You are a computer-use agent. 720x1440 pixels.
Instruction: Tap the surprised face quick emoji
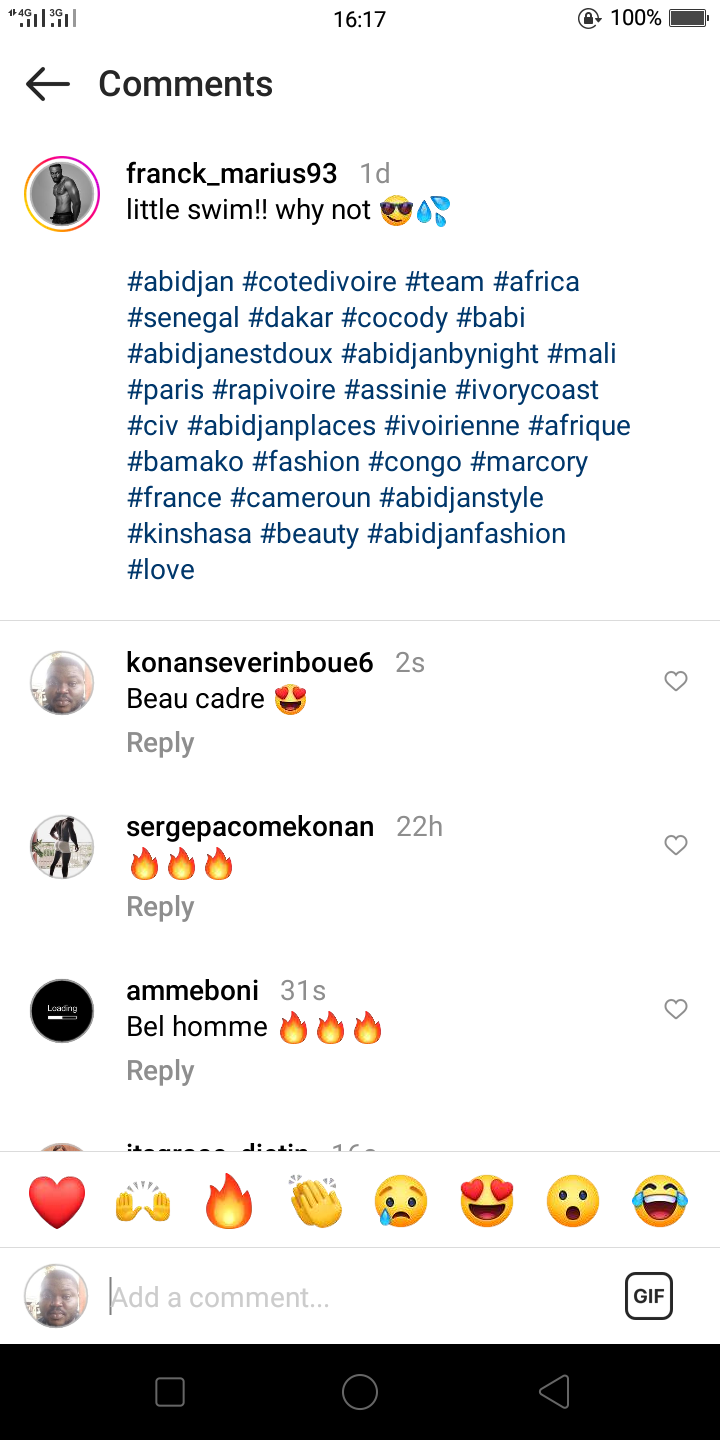(x=573, y=1201)
